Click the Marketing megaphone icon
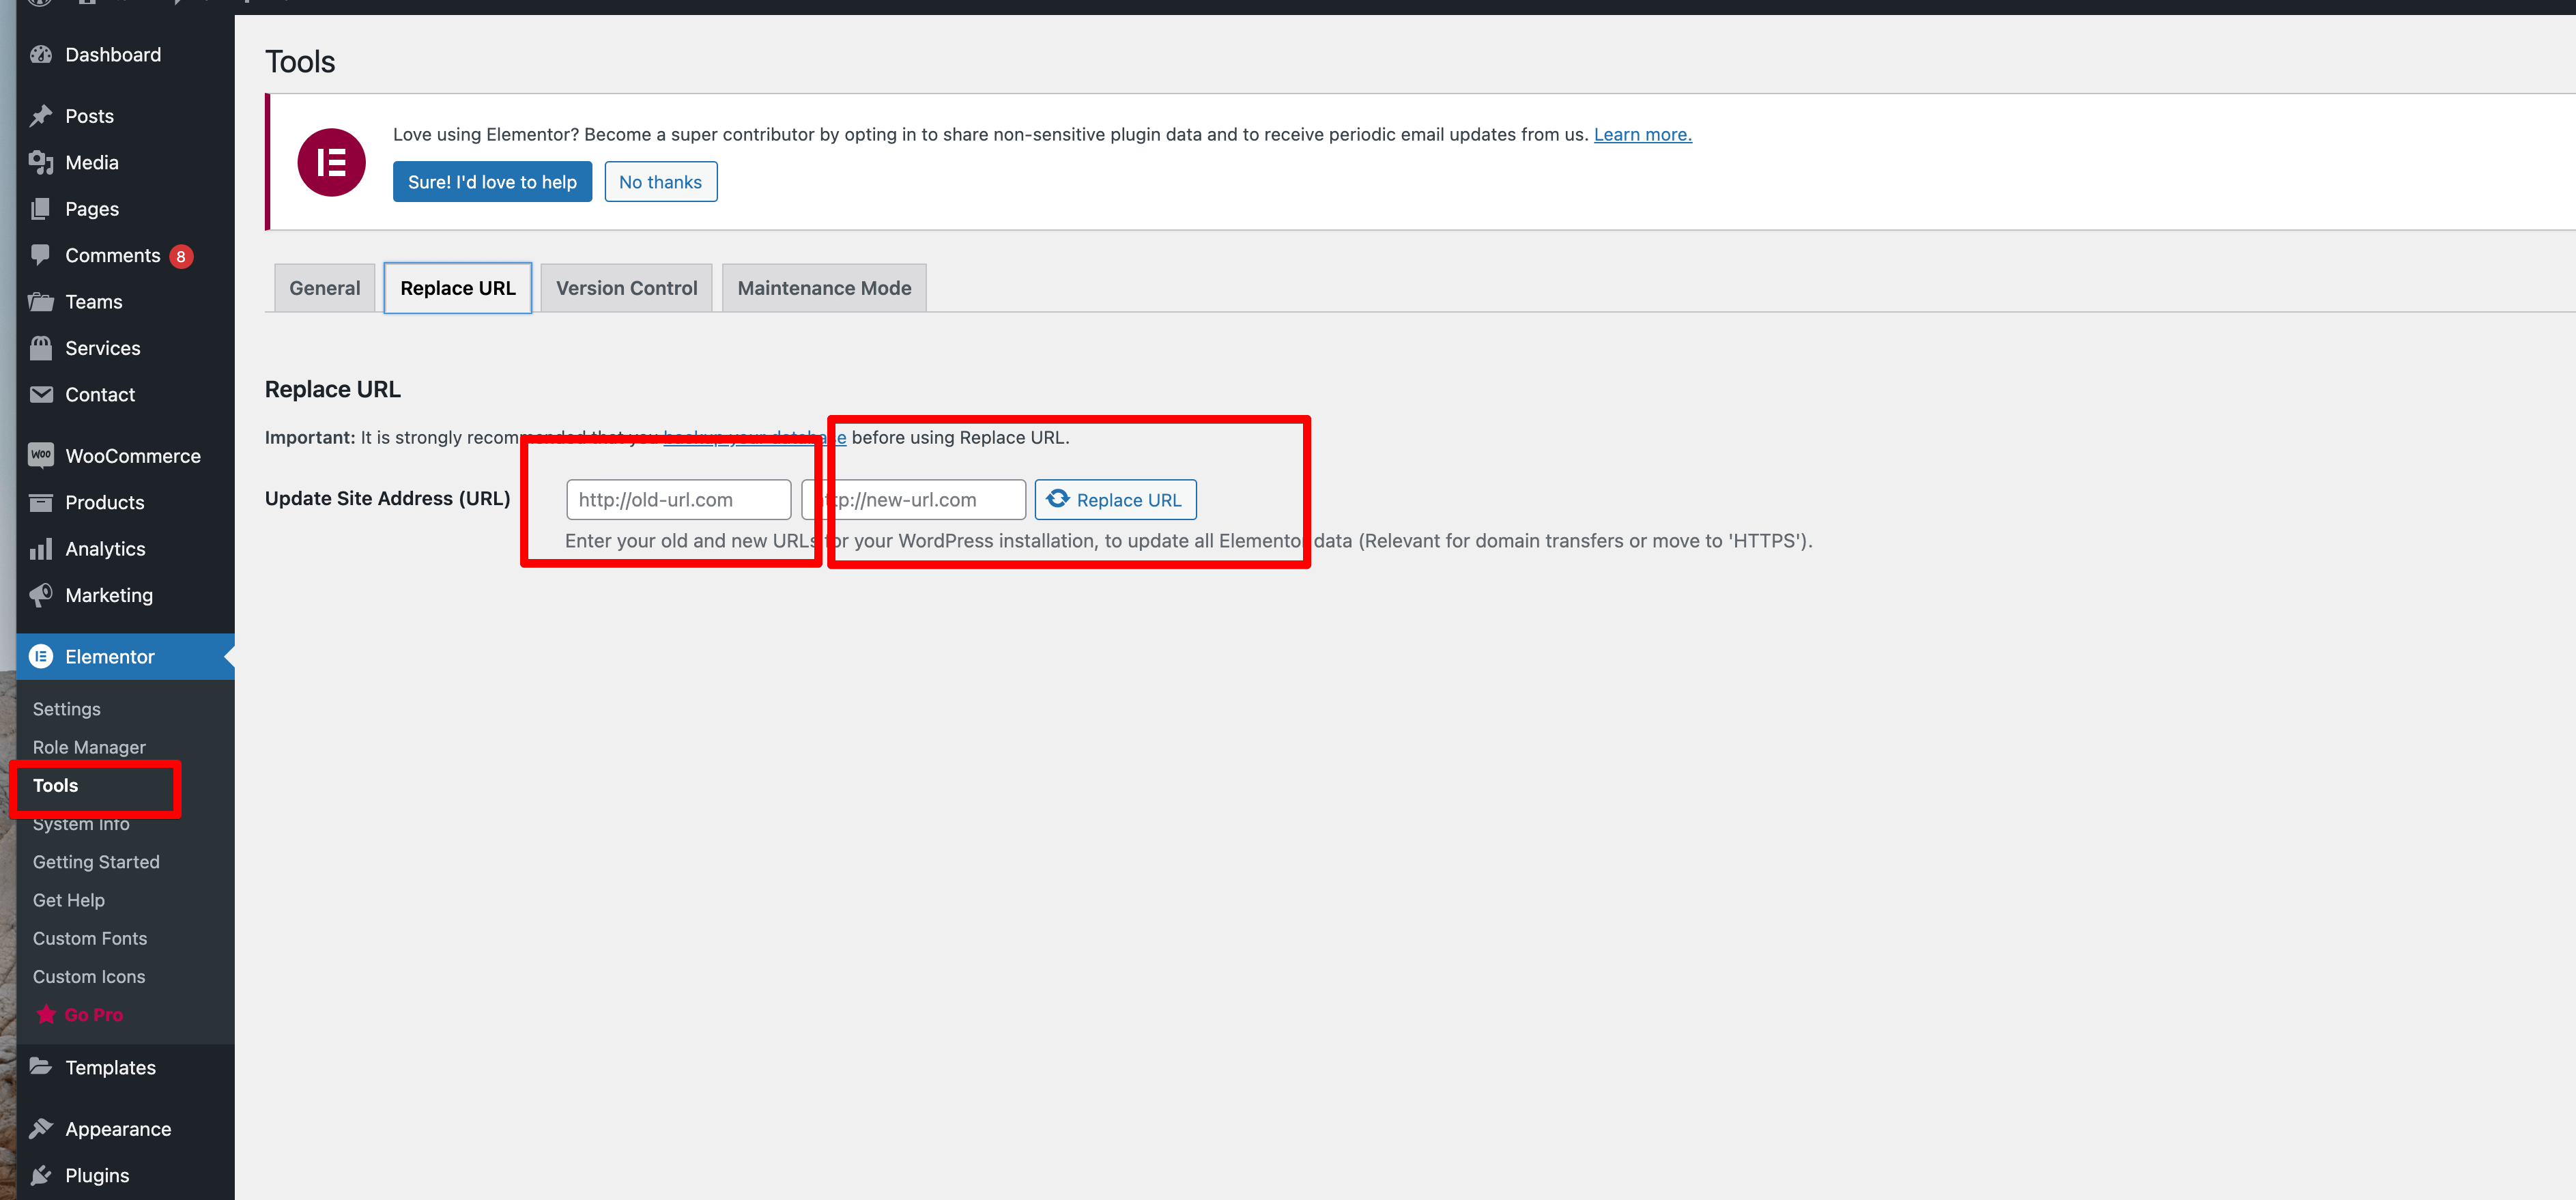This screenshot has width=2576, height=1200. coord(41,595)
